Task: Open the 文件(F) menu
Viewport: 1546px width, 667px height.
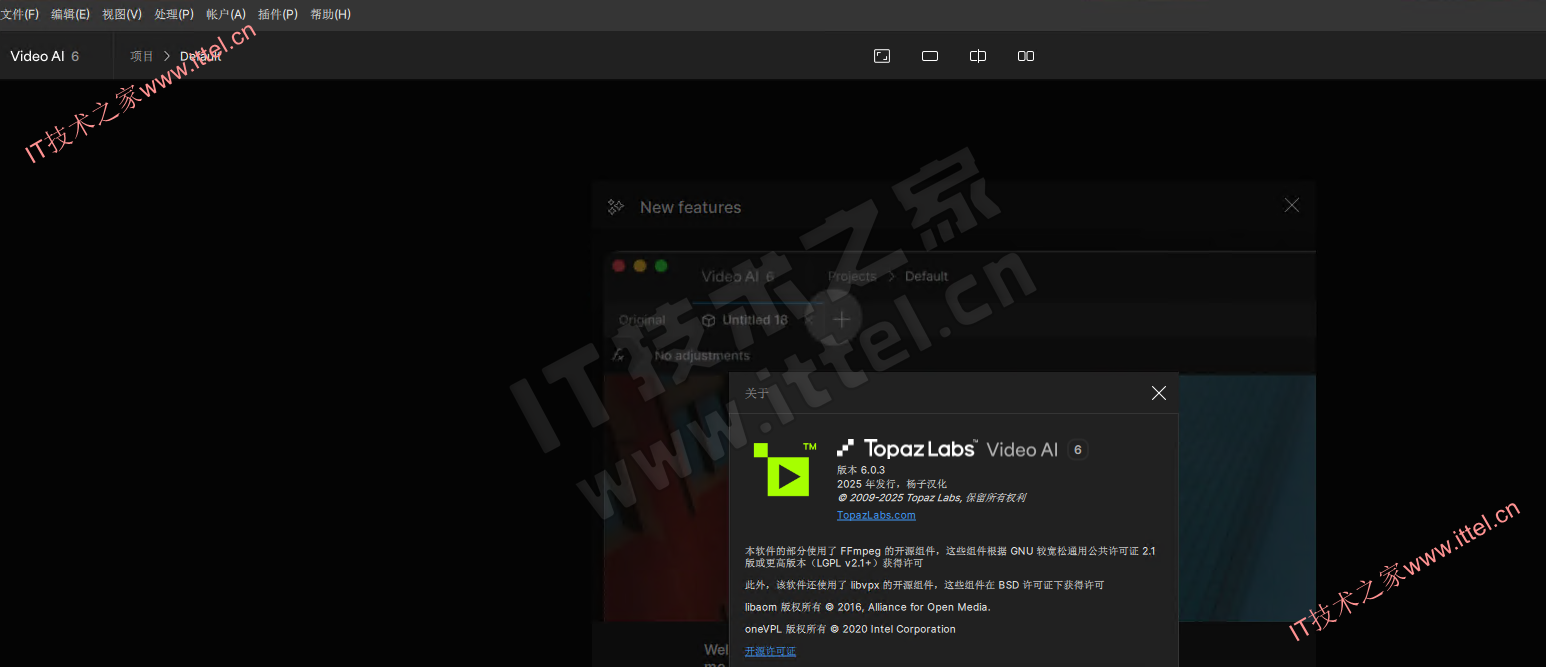Action: tap(20, 14)
